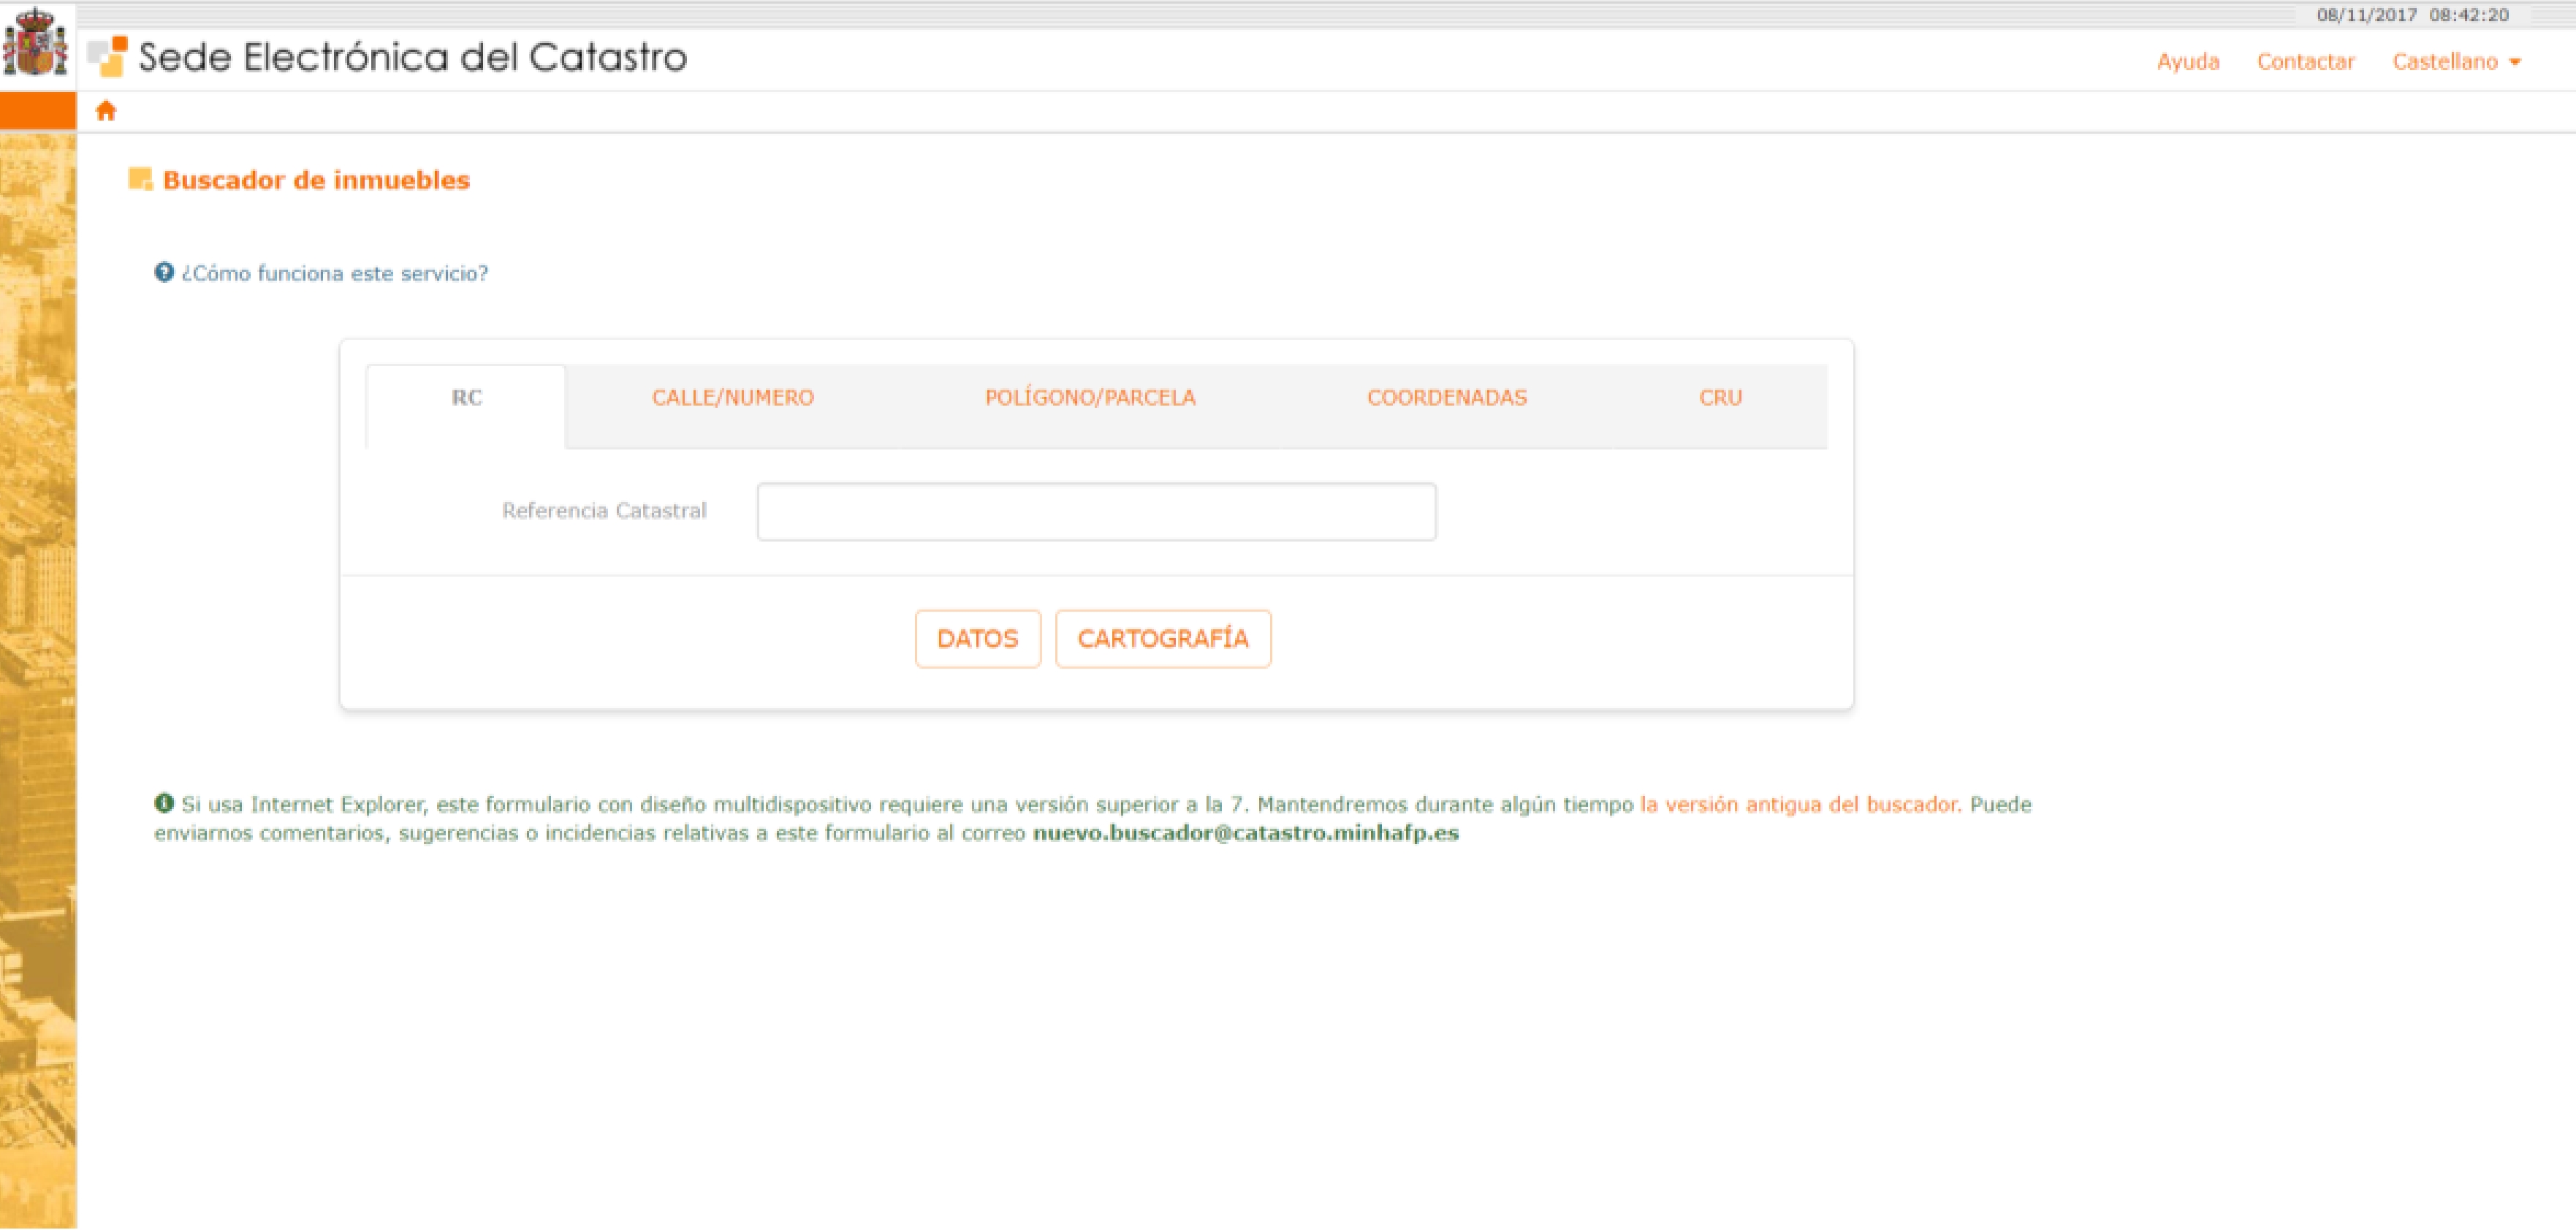Open ¿Cómo funciona este servicio? link
The width and height of the screenshot is (2576, 1230).
coord(335,273)
